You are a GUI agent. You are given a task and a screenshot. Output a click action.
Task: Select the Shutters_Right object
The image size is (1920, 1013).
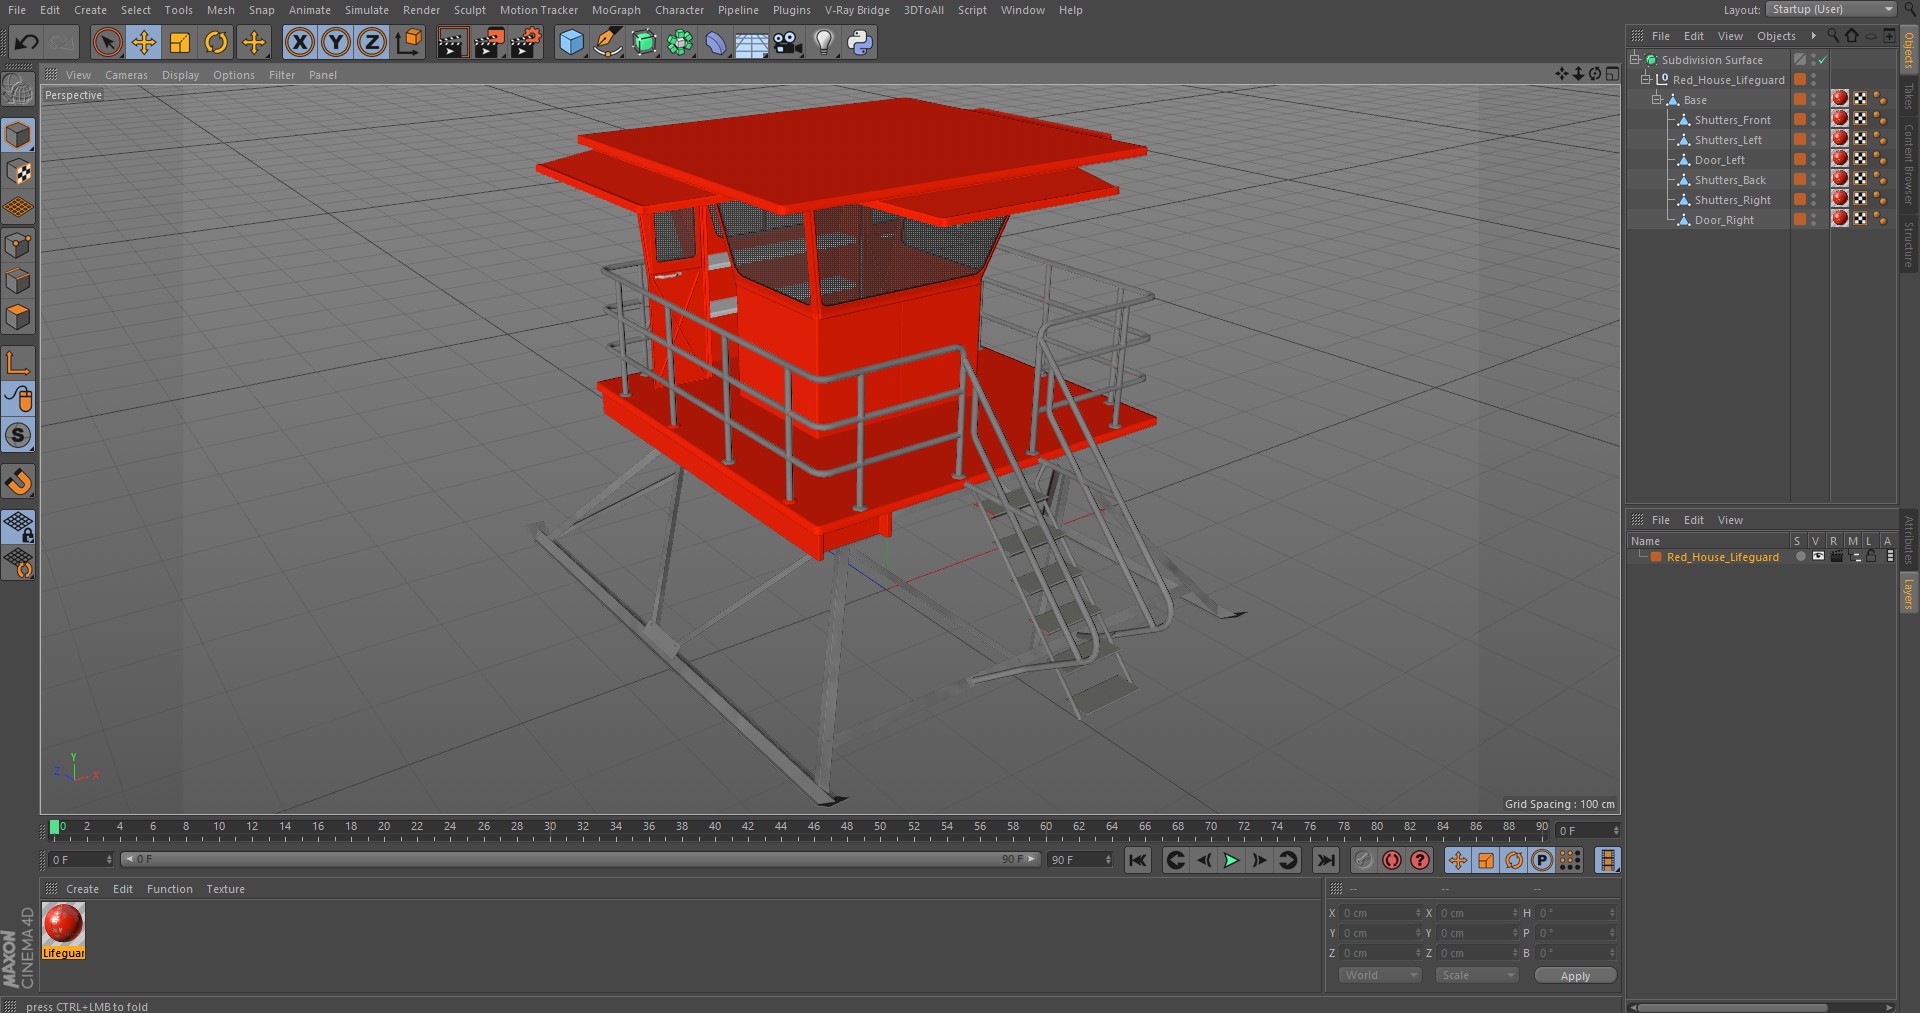[1732, 200]
